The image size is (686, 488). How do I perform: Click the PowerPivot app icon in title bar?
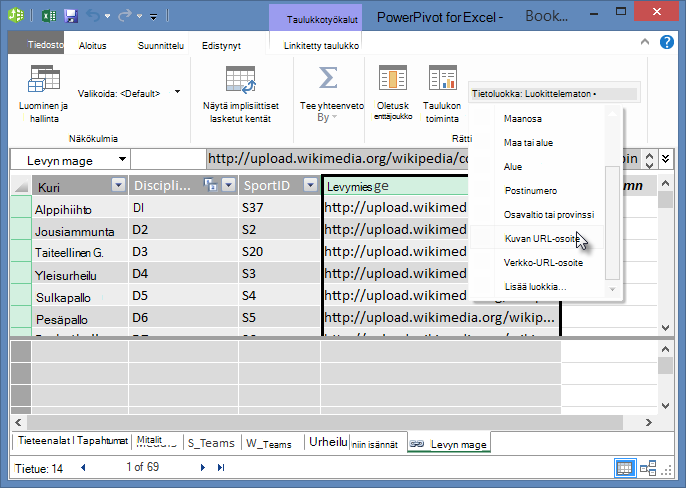pyautogui.click(x=16, y=16)
